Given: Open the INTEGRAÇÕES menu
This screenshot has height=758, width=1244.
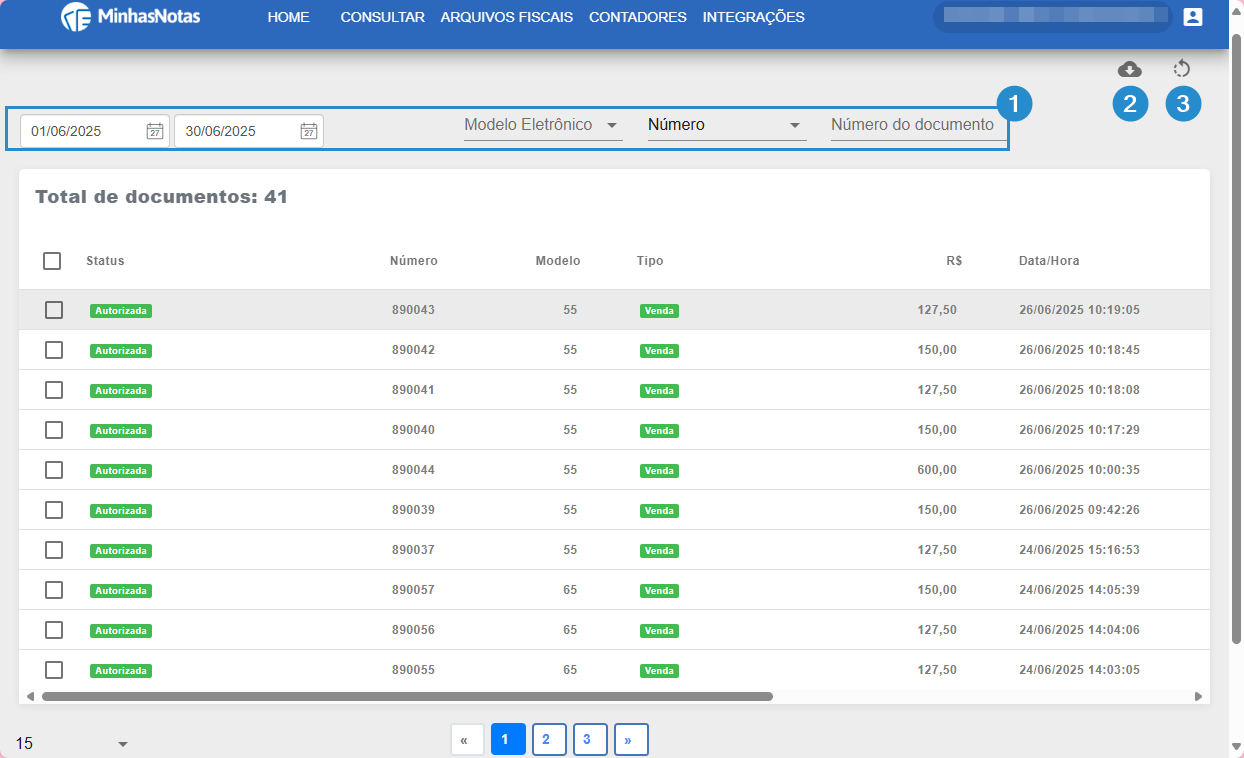Looking at the screenshot, I should (754, 17).
